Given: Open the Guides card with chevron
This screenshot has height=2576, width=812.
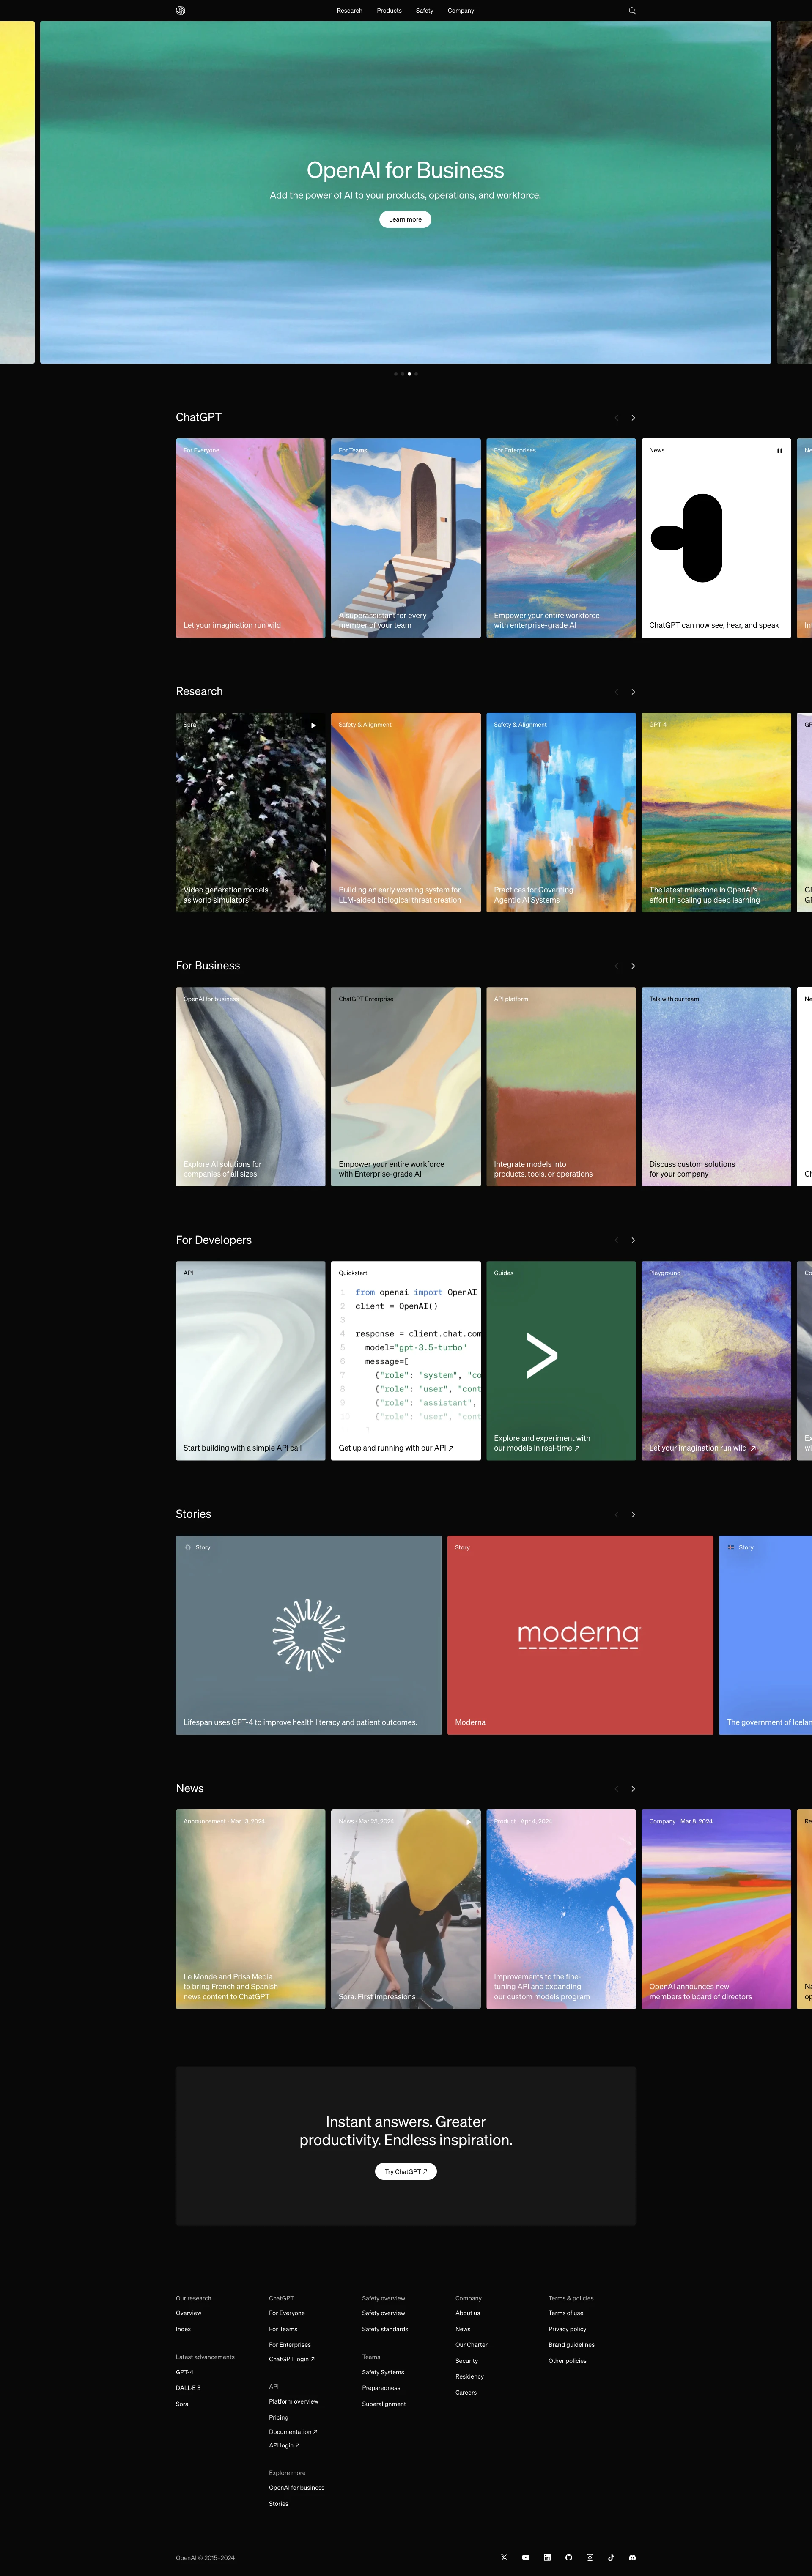Looking at the screenshot, I should (561, 1361).
